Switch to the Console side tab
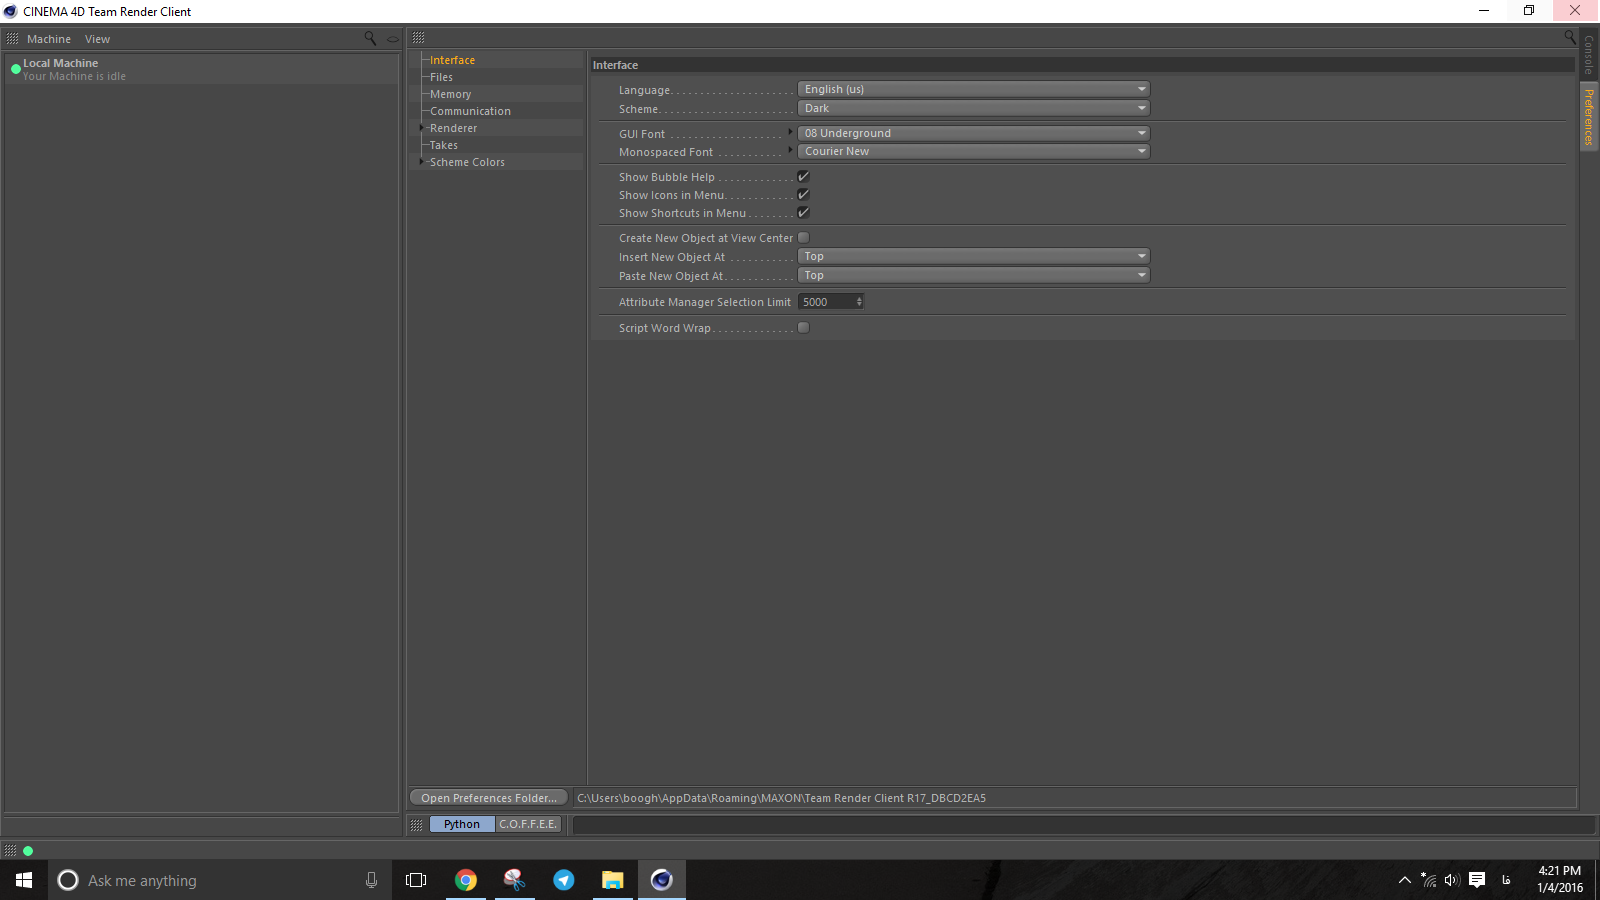Viewport: 1600px width, 900px height. point(1589,55)
